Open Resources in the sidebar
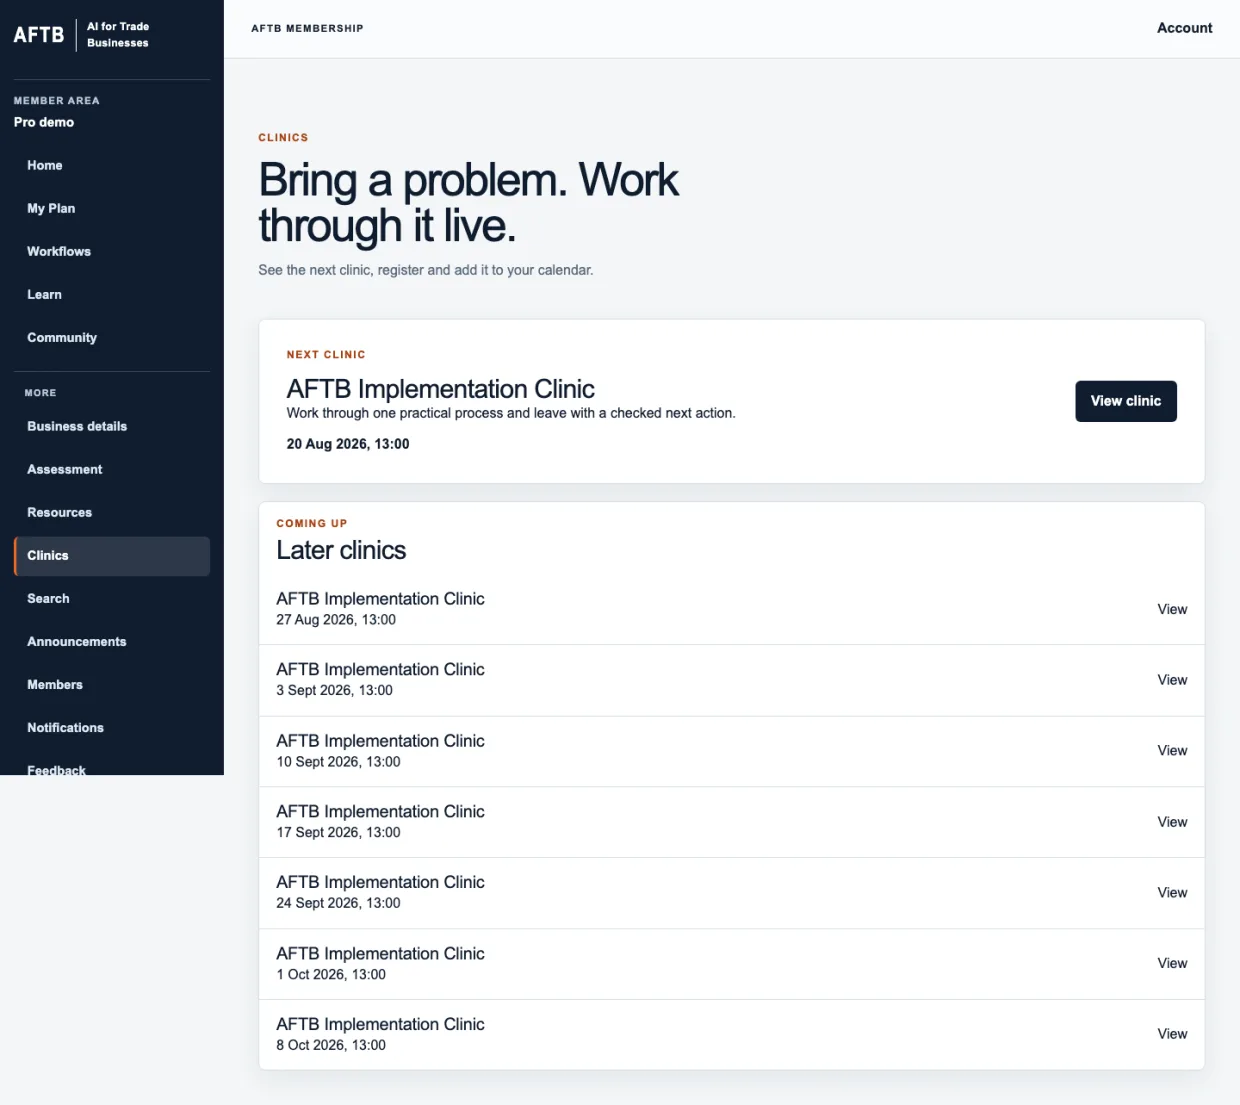This screenshot has width=1240, height=1105. tap(112, 512)
